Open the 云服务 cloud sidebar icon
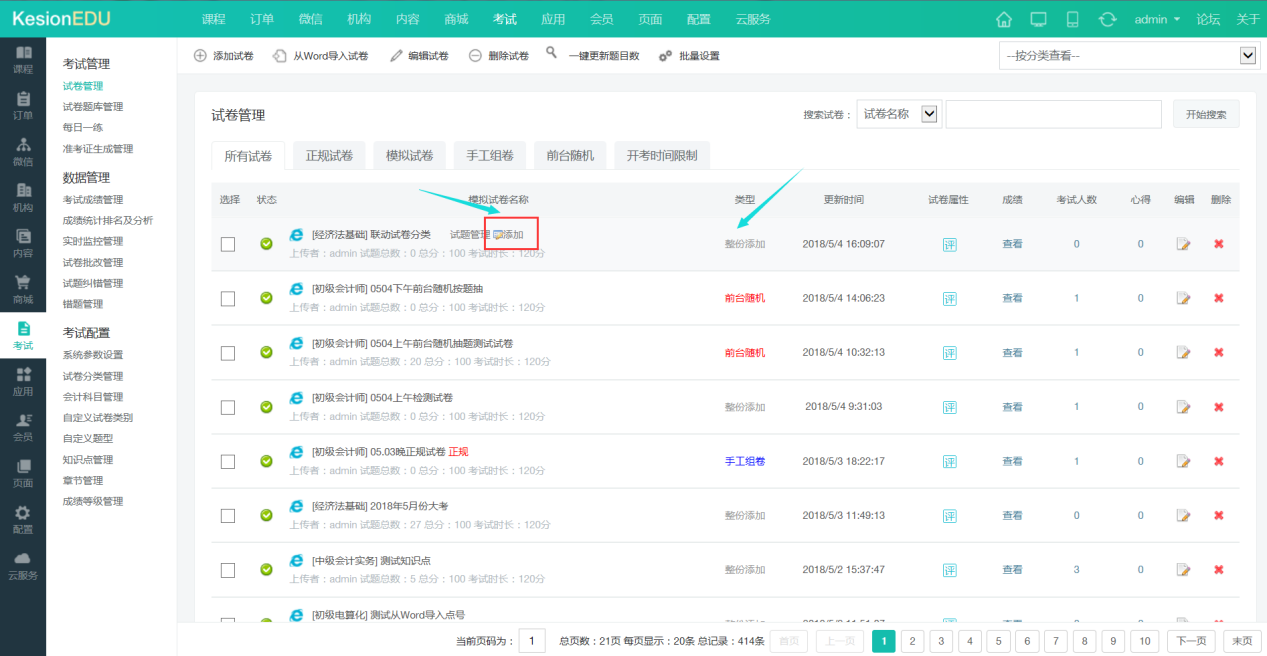1267x656 pixels. coord(22,565)
